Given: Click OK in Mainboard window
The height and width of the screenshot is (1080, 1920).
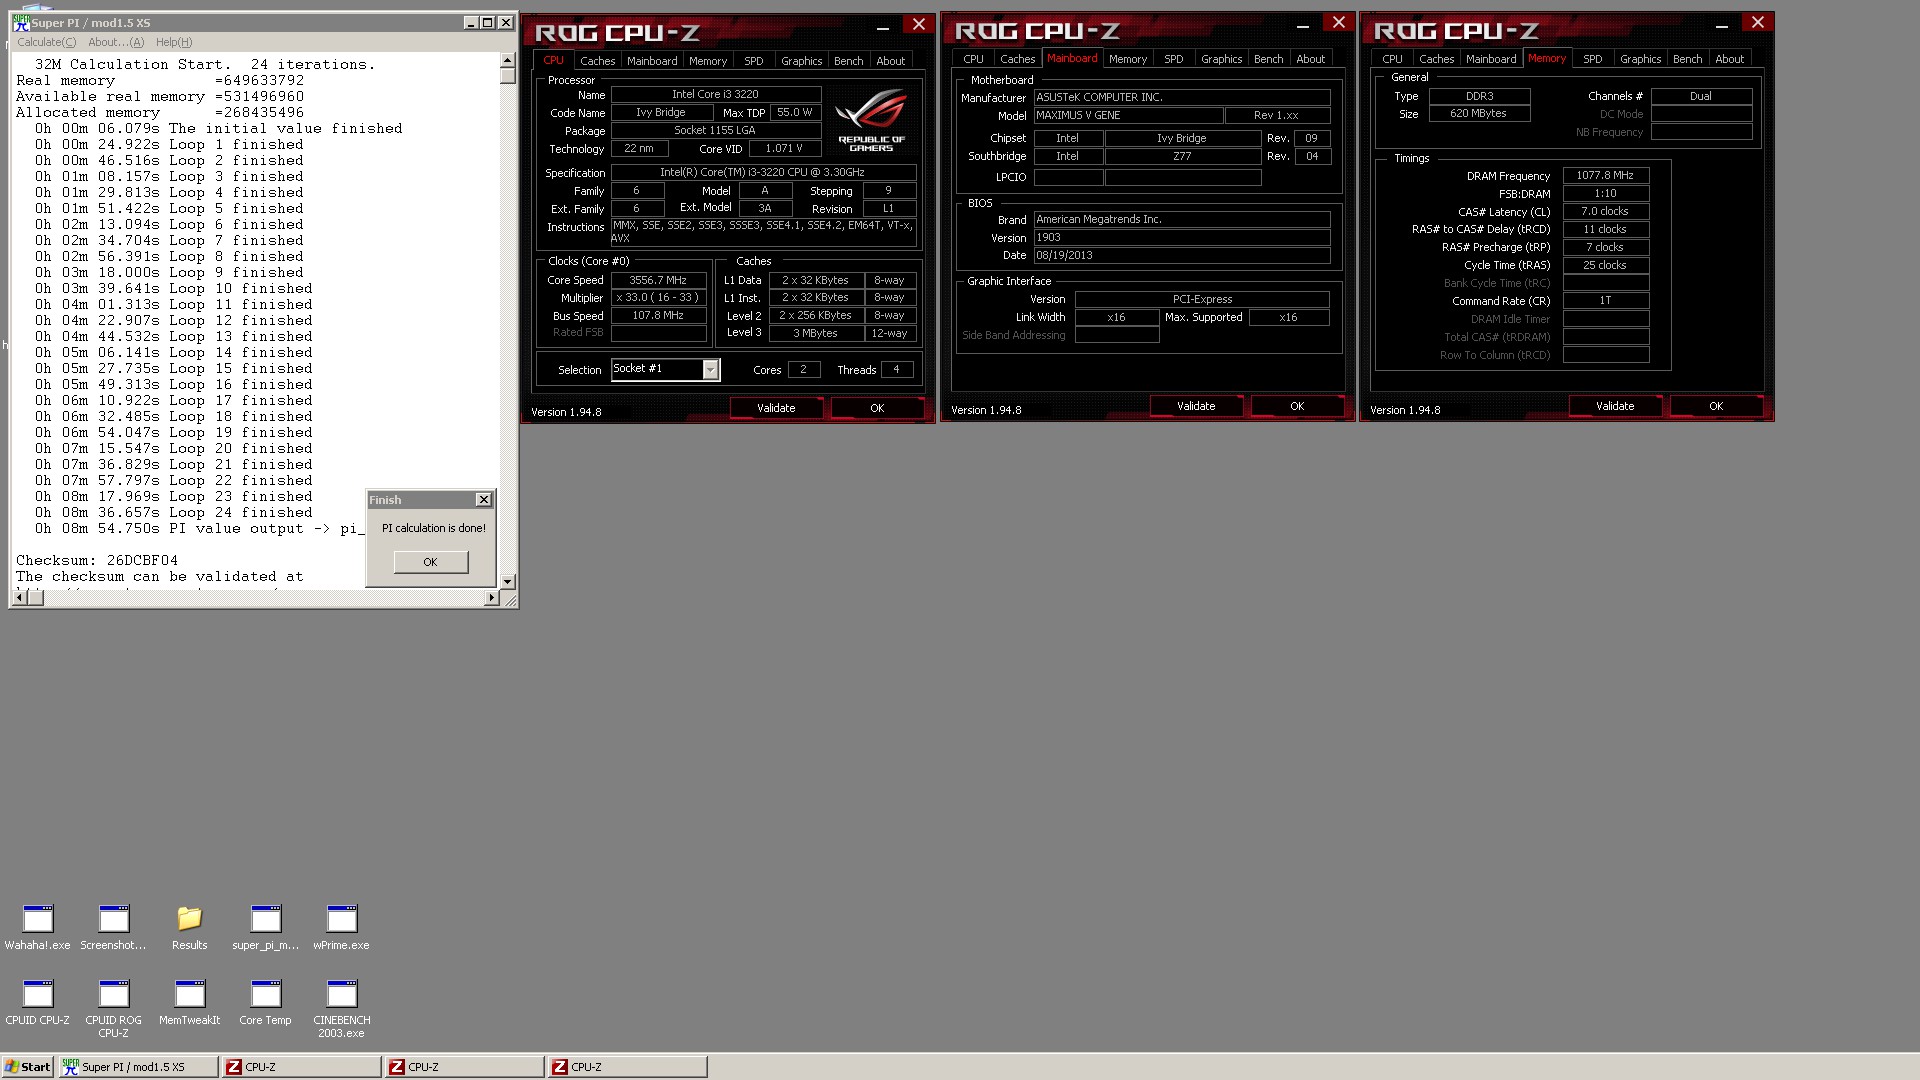Looking at the screenshot, I should coord(1297,406).
